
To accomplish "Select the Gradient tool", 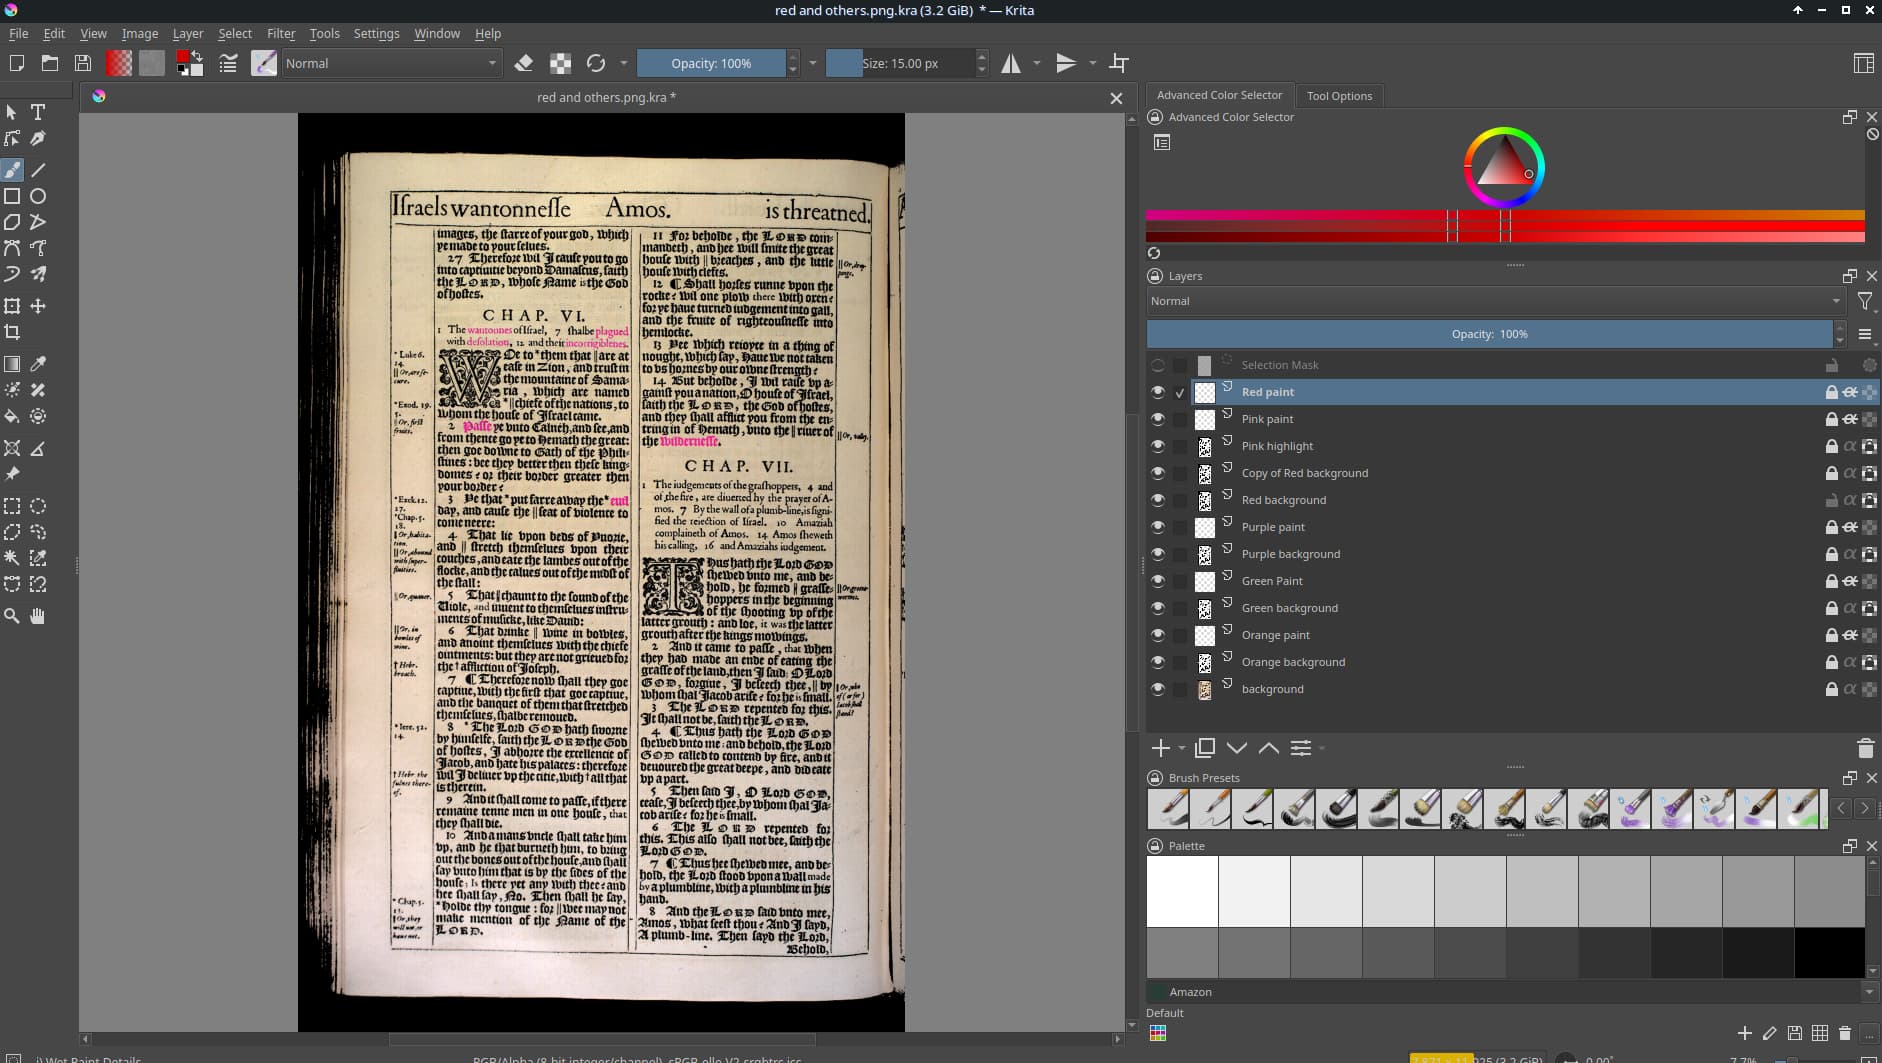I will point(12,364).
